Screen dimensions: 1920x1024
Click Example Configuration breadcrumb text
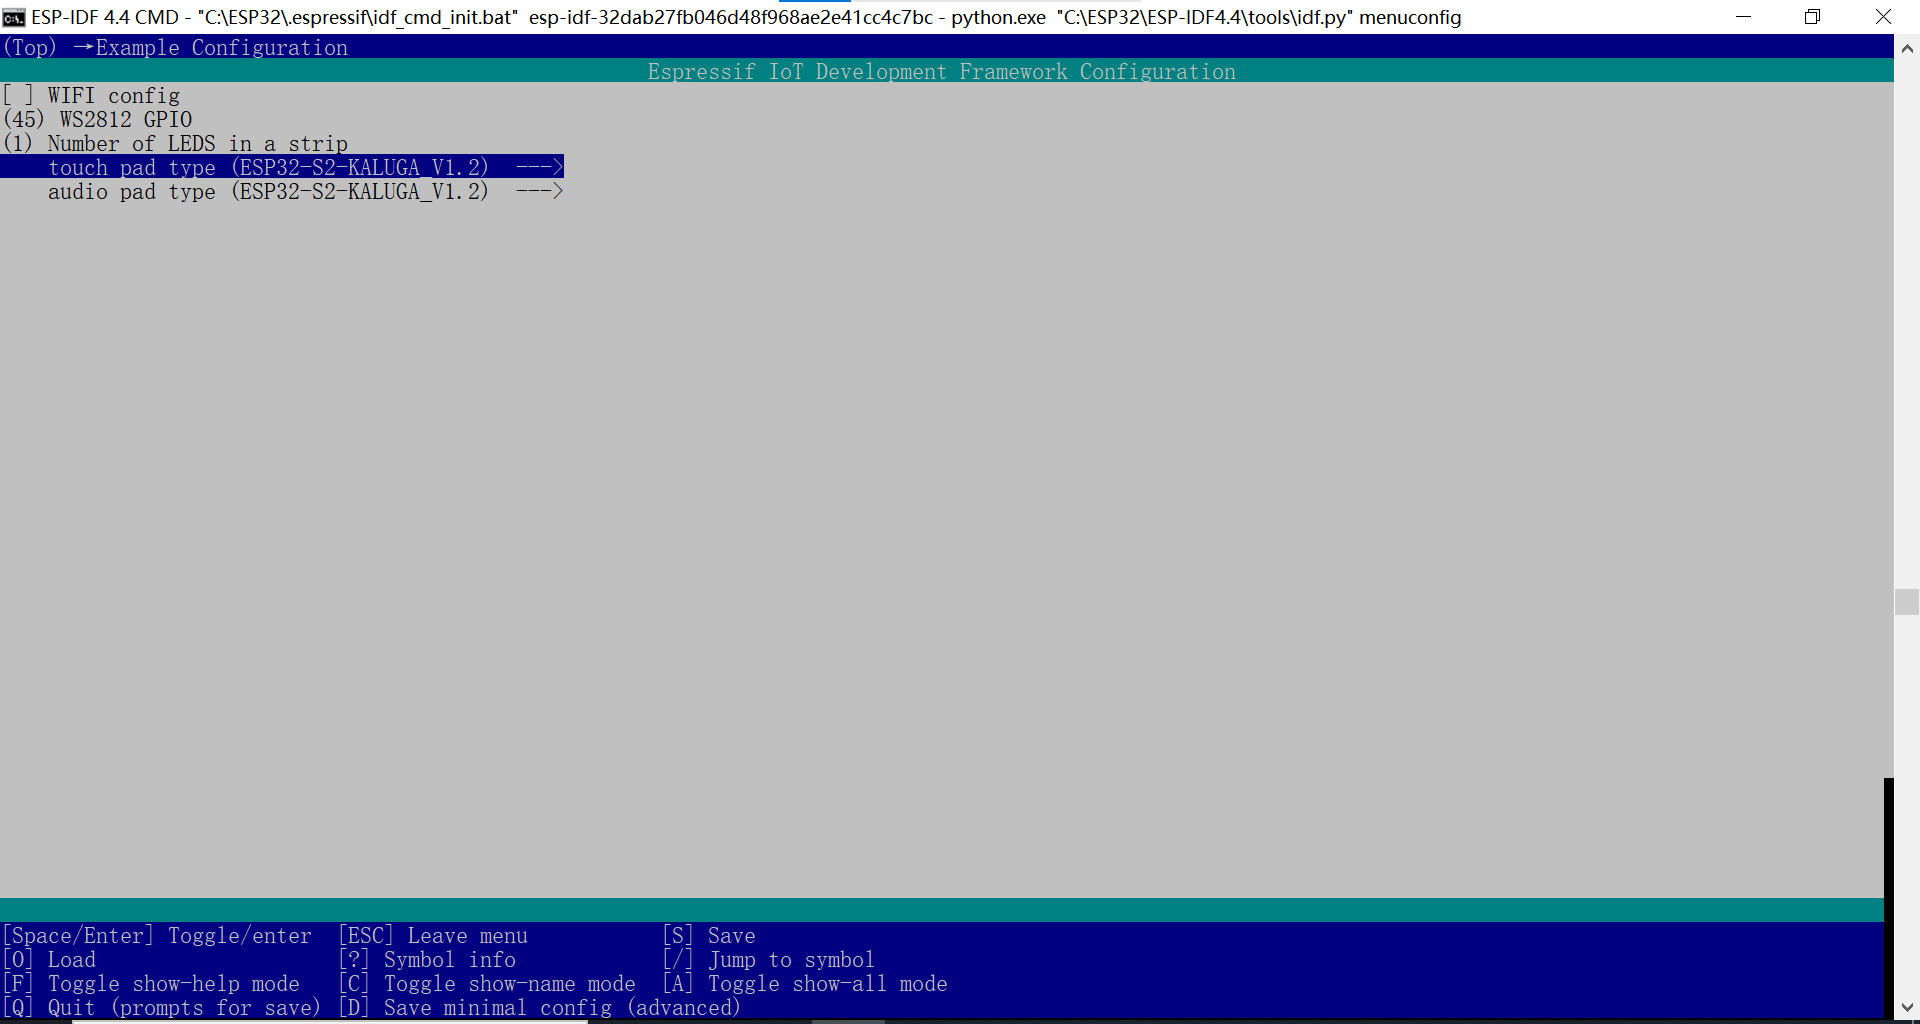click(x=221, y=47)
